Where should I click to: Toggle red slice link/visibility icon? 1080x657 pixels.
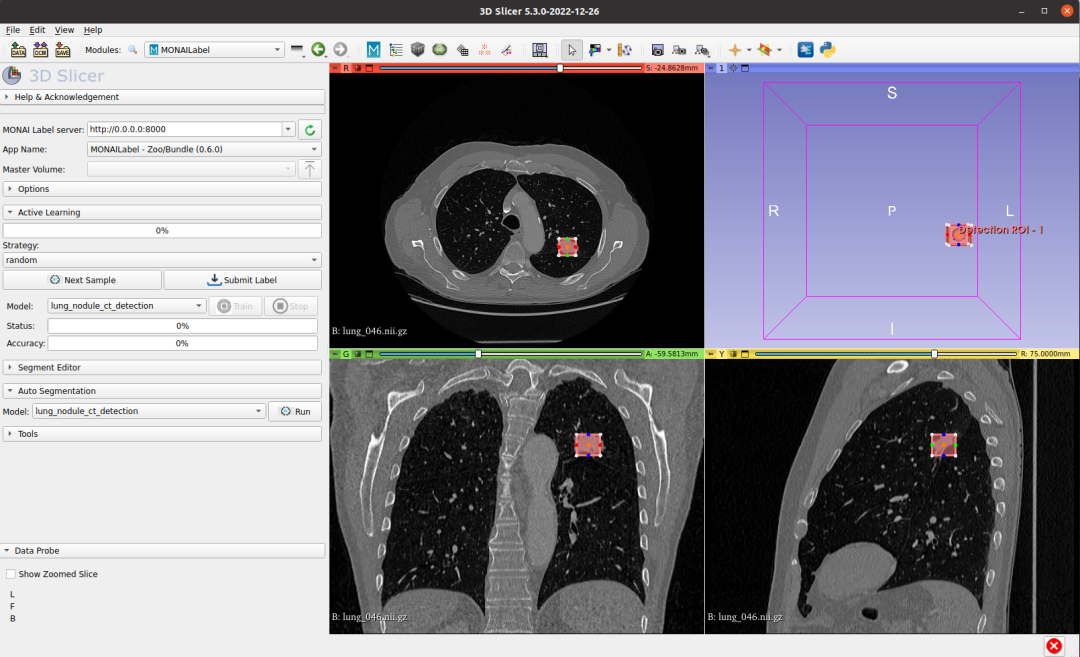(357, 68)
